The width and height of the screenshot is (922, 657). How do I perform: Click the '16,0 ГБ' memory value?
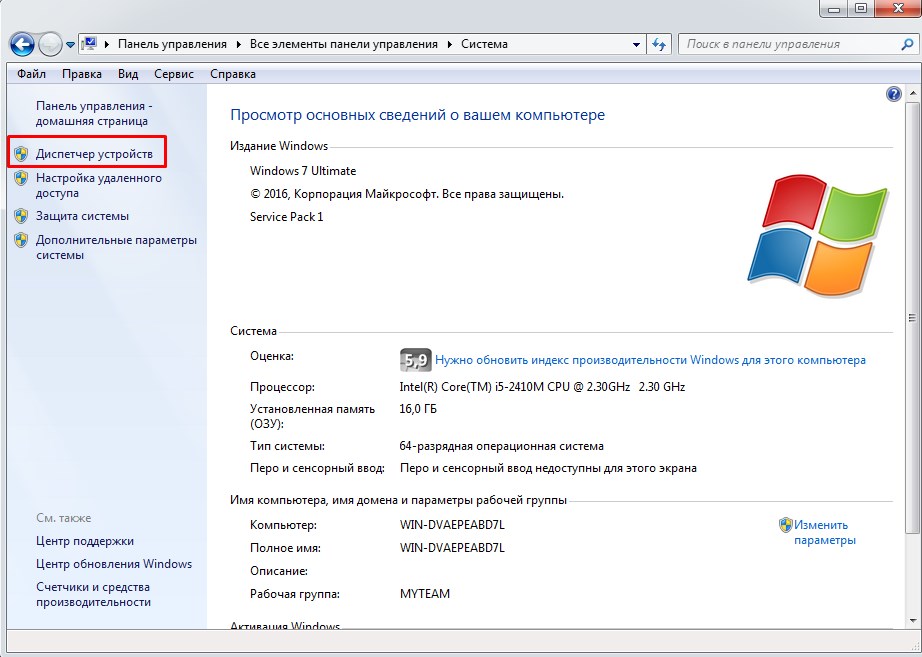pos(418,409)
